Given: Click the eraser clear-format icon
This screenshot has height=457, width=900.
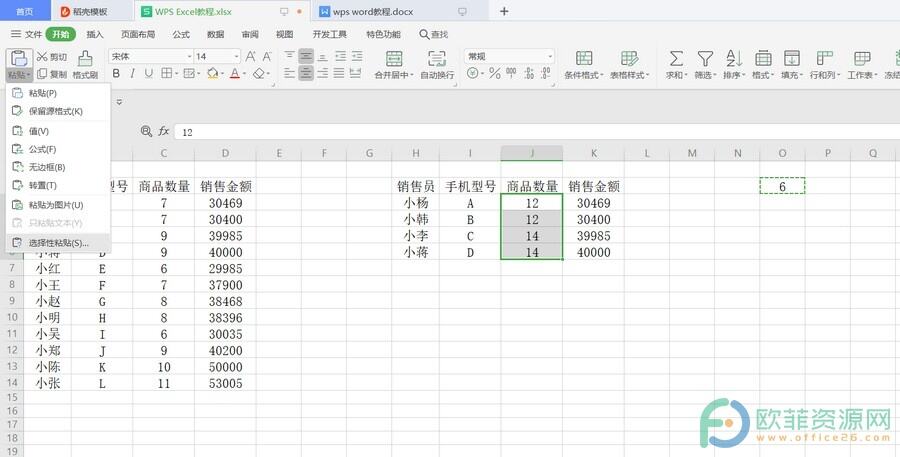Looking at the screenshot, I should tap(258, 73).
